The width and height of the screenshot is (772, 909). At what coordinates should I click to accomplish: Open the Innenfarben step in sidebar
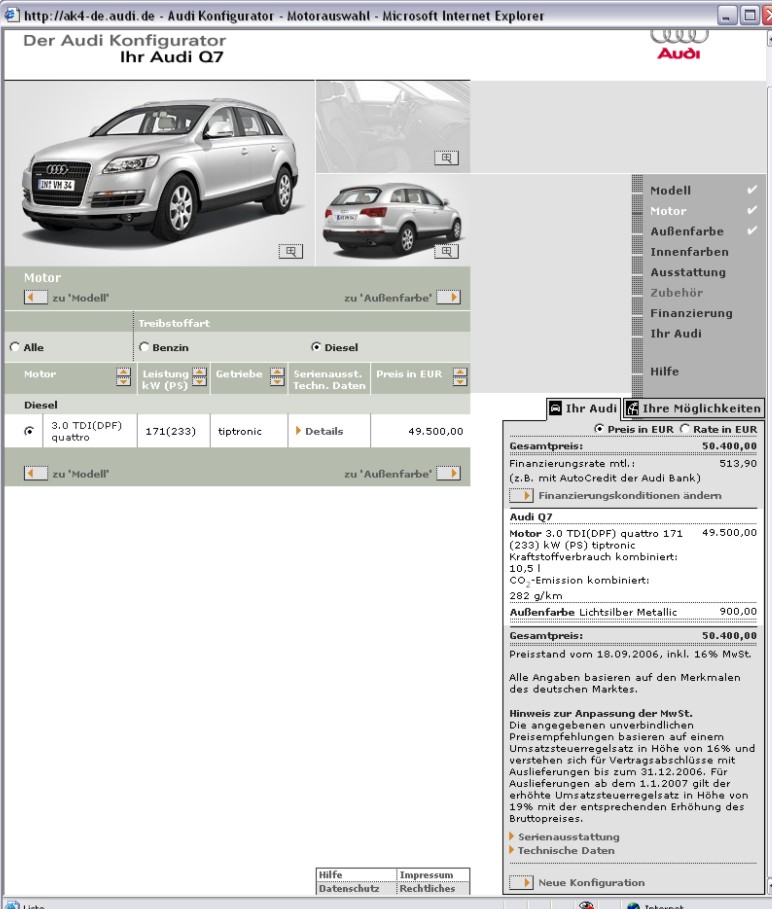point(689,252)
